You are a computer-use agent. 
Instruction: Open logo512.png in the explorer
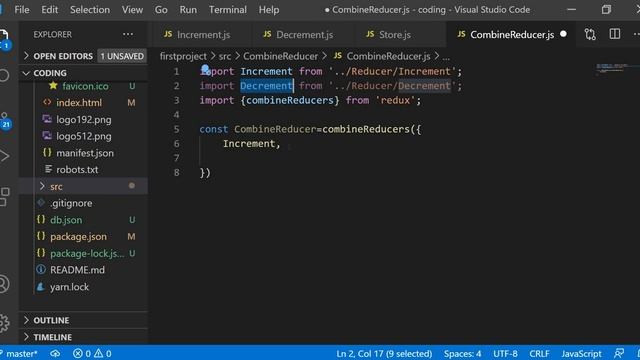pyautogui.click(x=84, y=136)
